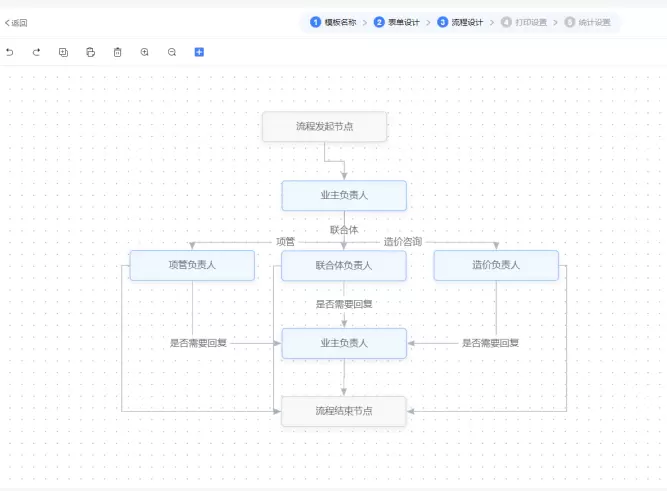Image resolution: width=667 pixels, height=491 pixels.
Task: Click the redo icon in toolbar
Action: coord(37,52)
